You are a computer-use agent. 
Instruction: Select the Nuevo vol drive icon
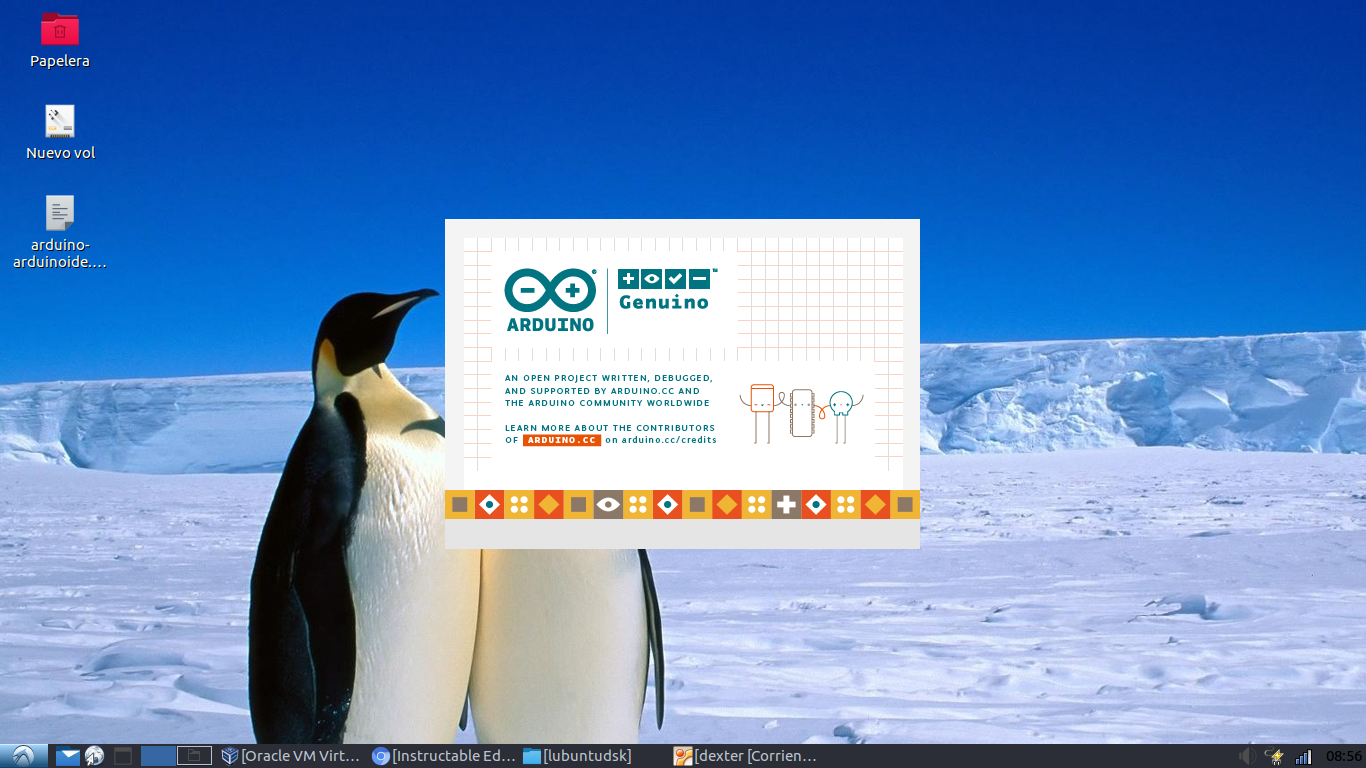point(60,132)
